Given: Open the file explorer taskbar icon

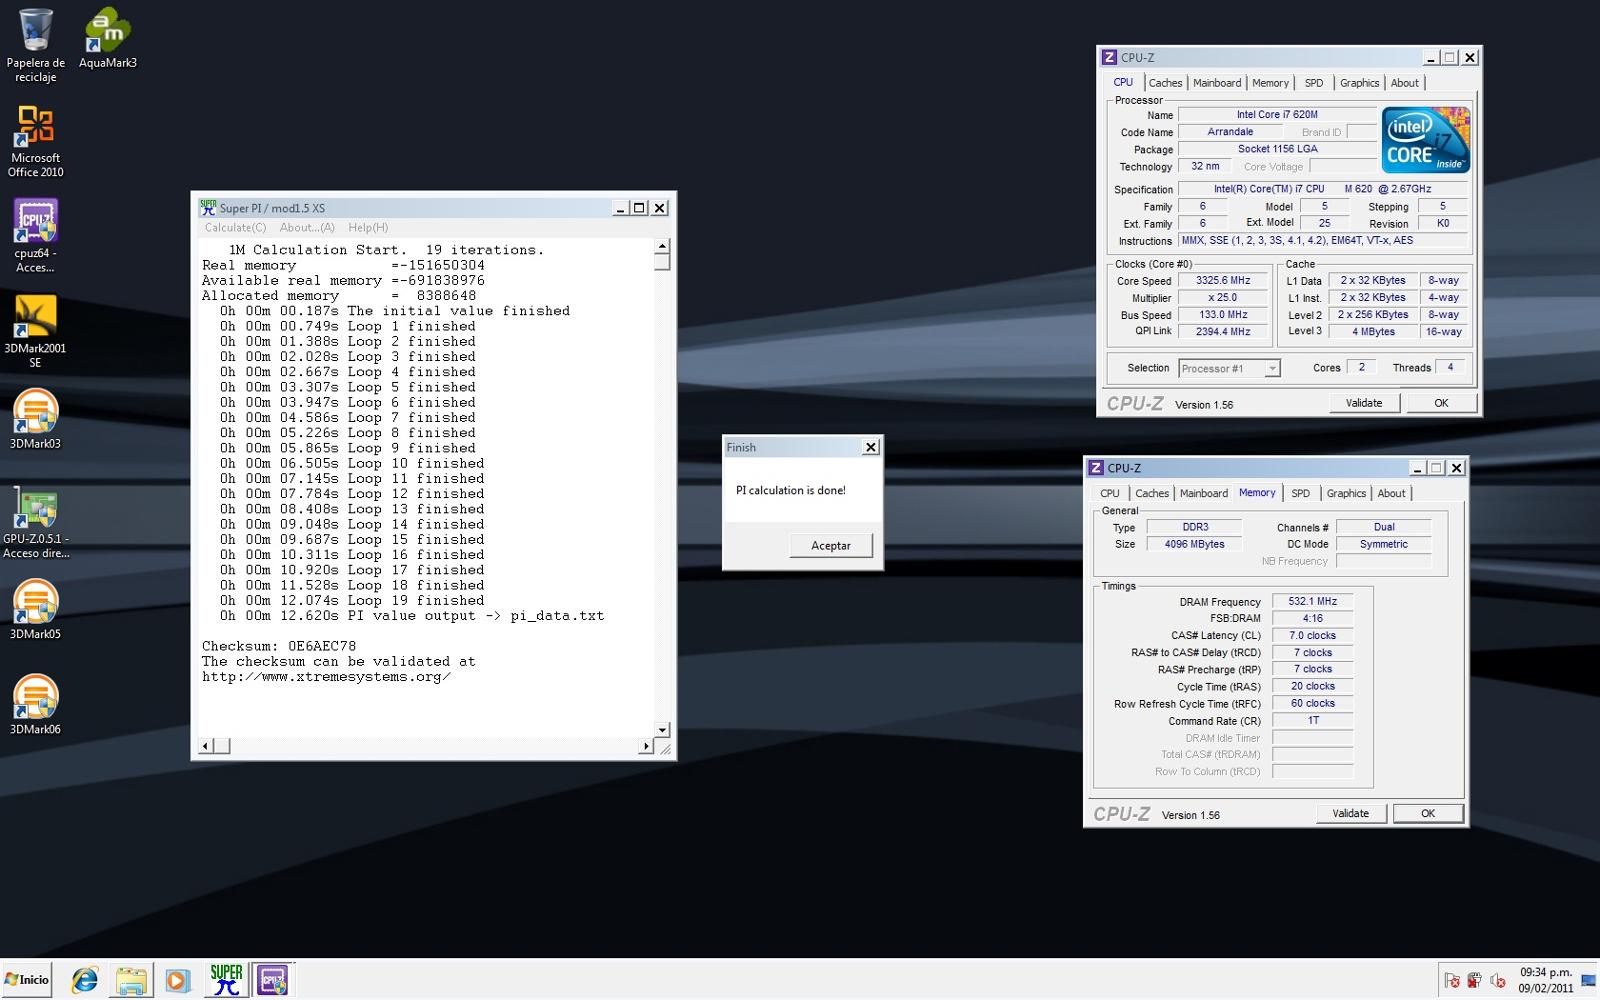Looking at the screenshot, I should tap(131, 980).
